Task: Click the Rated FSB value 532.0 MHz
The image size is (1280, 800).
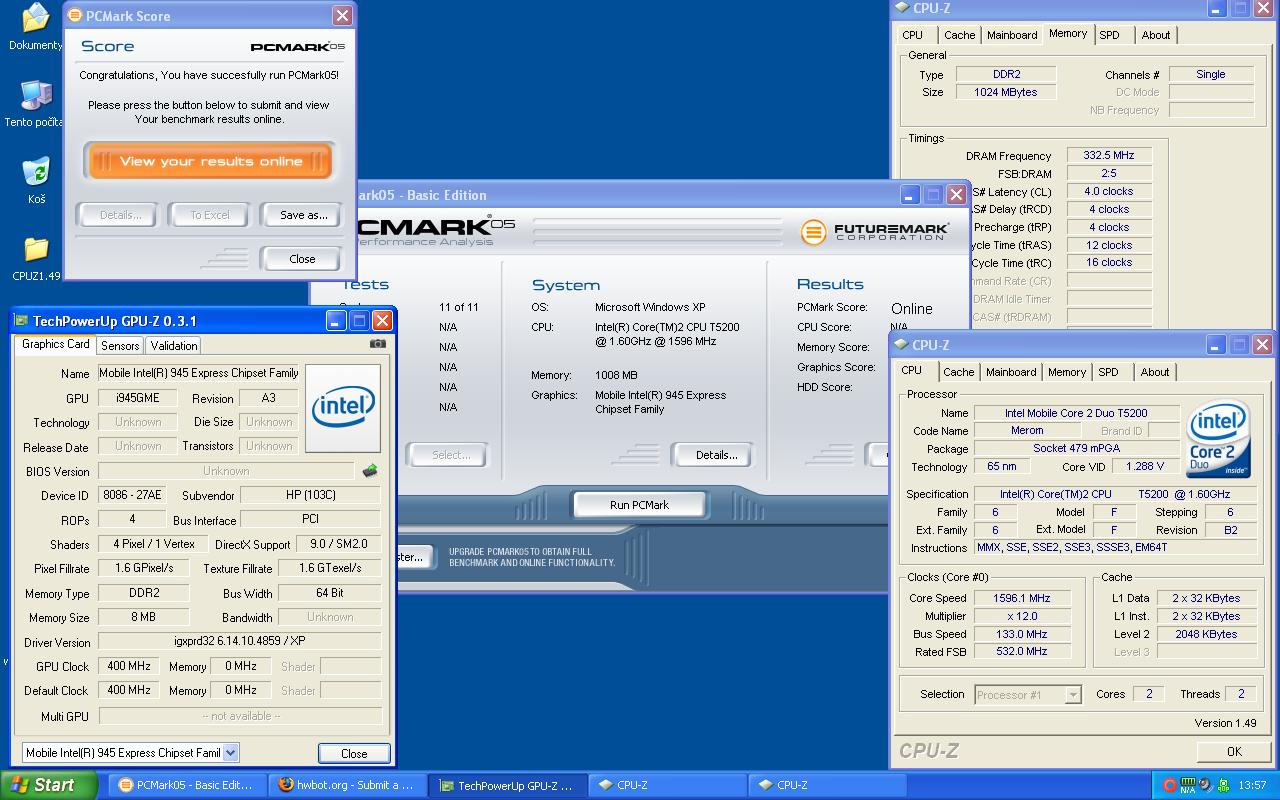Action: tap(1021, 651)
